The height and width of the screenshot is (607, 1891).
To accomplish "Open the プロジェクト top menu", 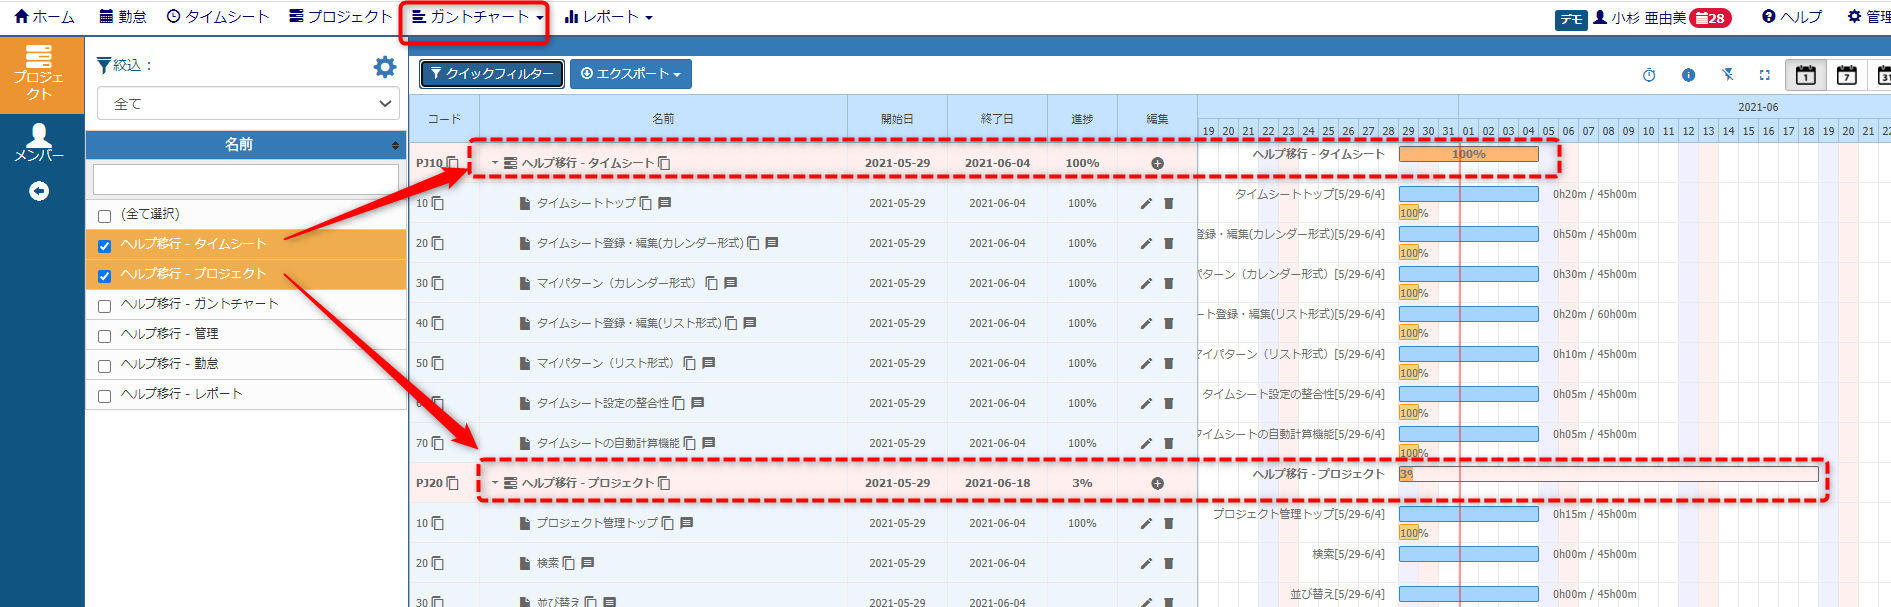I will click(340, 17).
